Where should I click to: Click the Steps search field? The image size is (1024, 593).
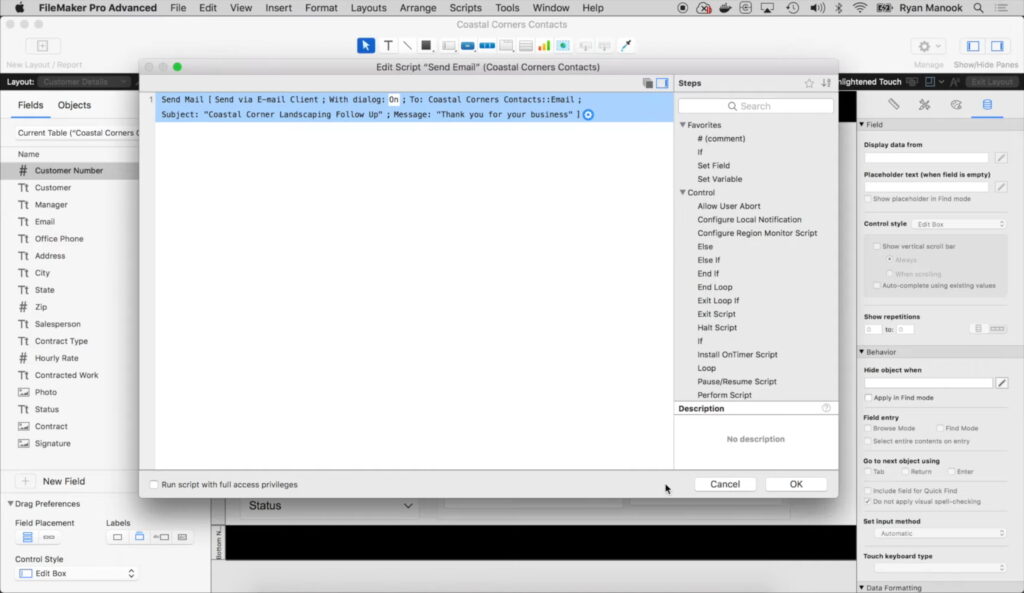tap(755, 106)
